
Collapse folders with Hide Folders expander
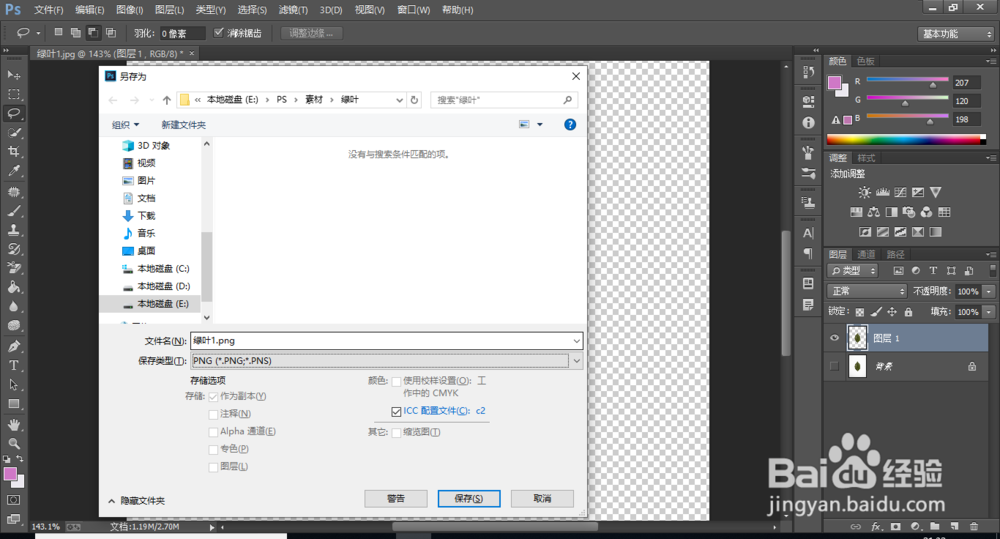[x=136, y=501]
